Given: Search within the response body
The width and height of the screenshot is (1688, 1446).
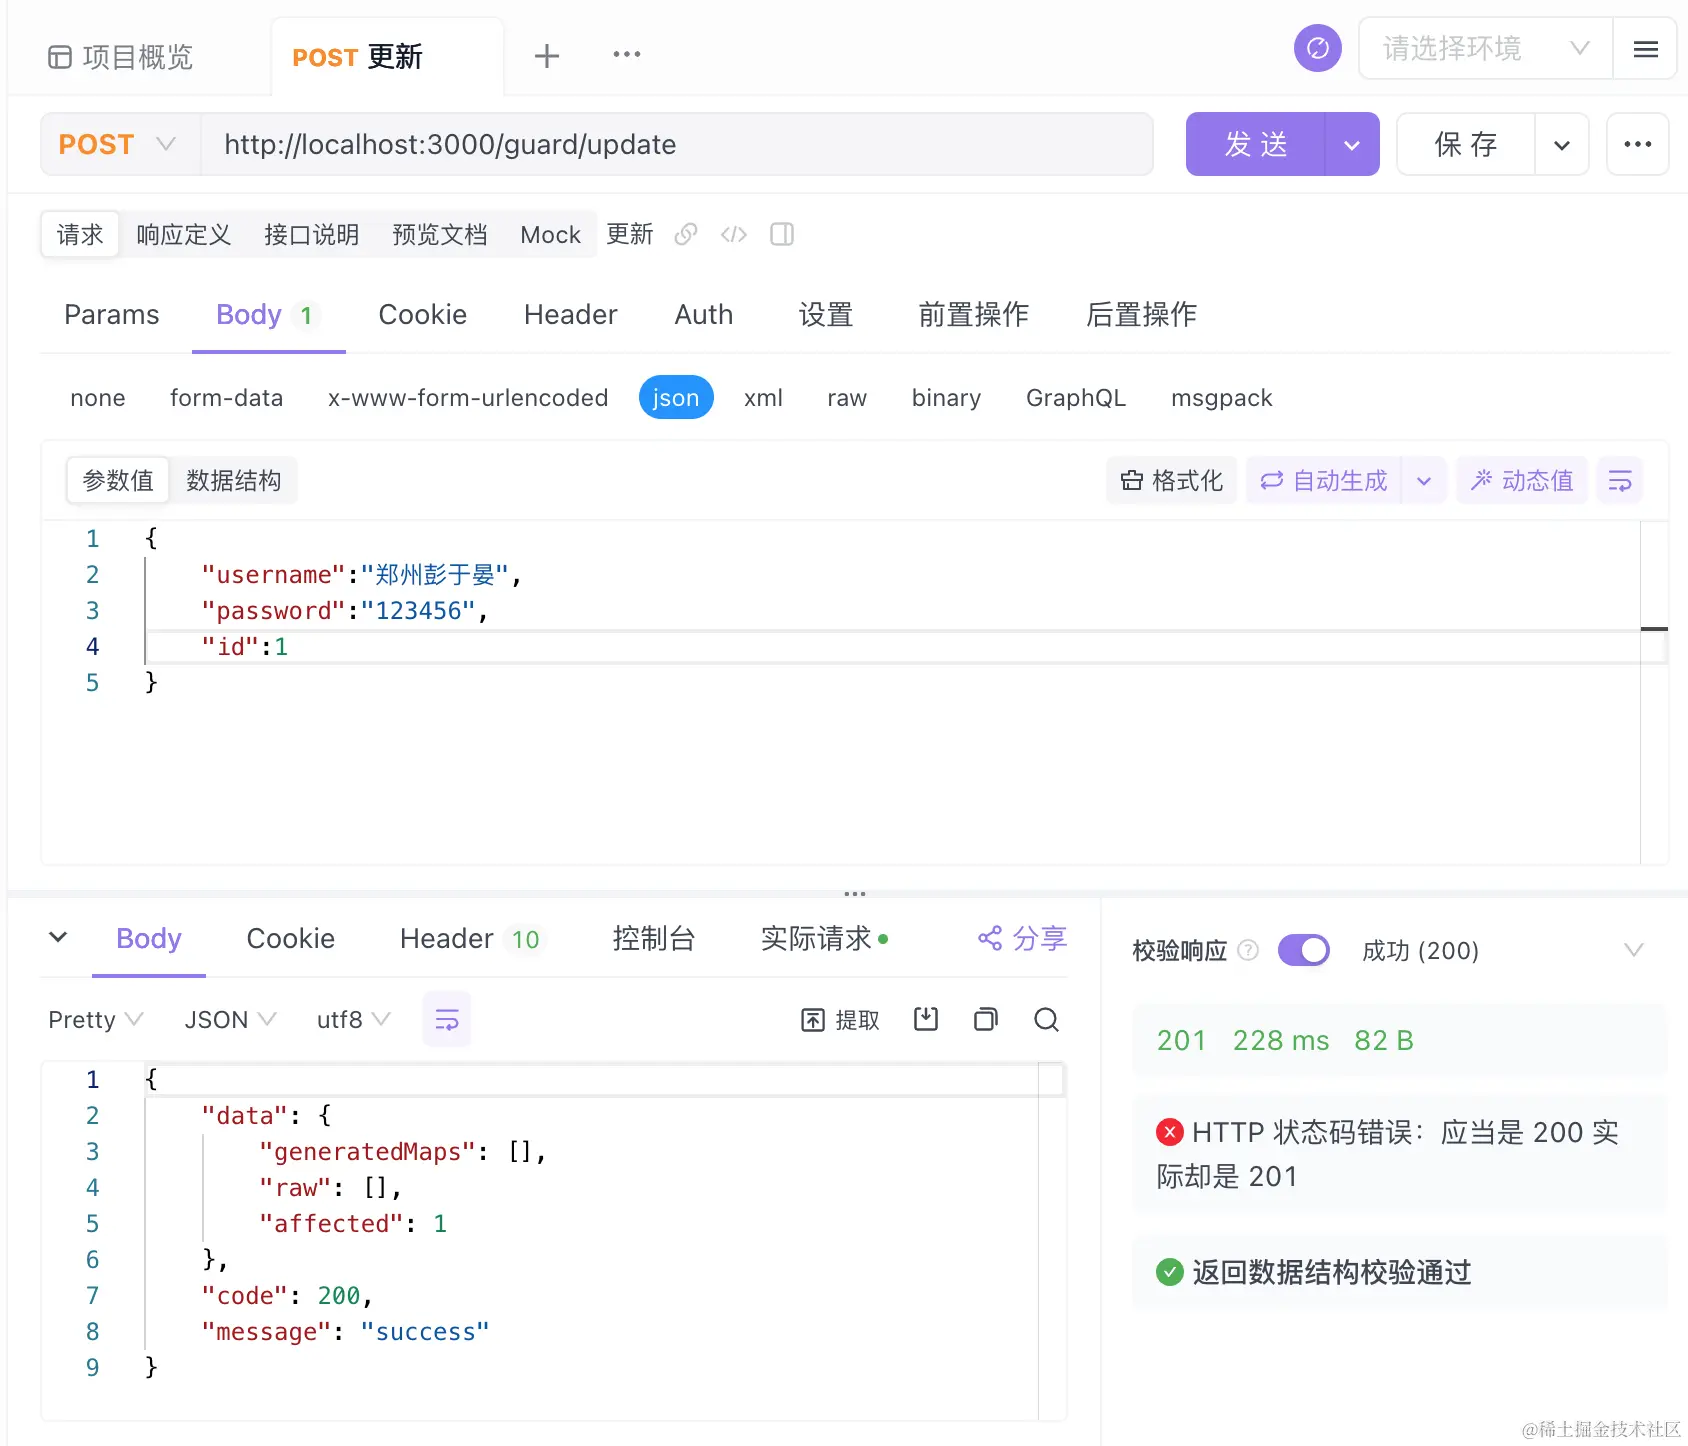Looking at the screenshot, I should [x=1046, y=1020].
